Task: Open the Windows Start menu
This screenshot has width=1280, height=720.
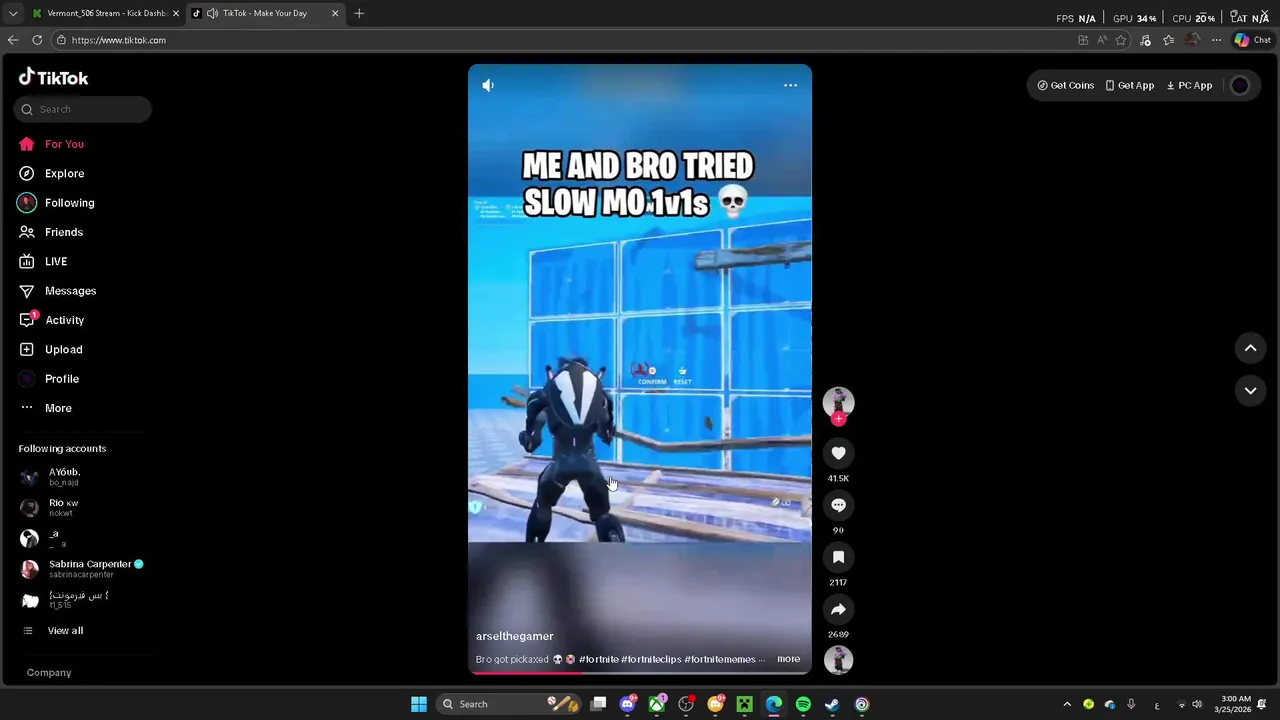Action: (419, 704)
